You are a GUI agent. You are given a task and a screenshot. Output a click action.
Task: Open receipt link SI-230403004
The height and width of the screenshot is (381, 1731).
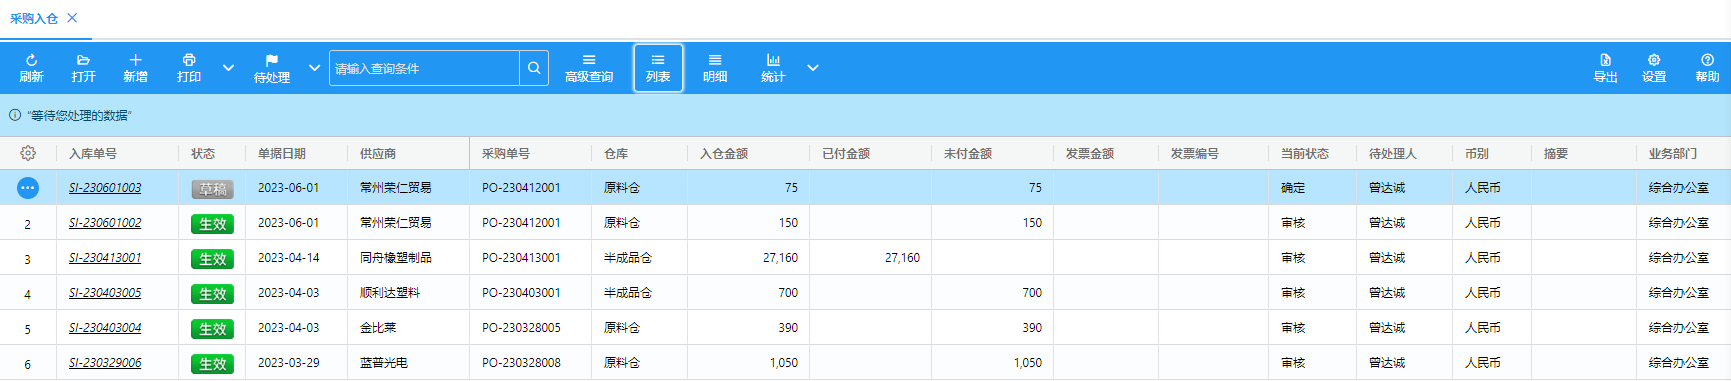coord(105,328)
